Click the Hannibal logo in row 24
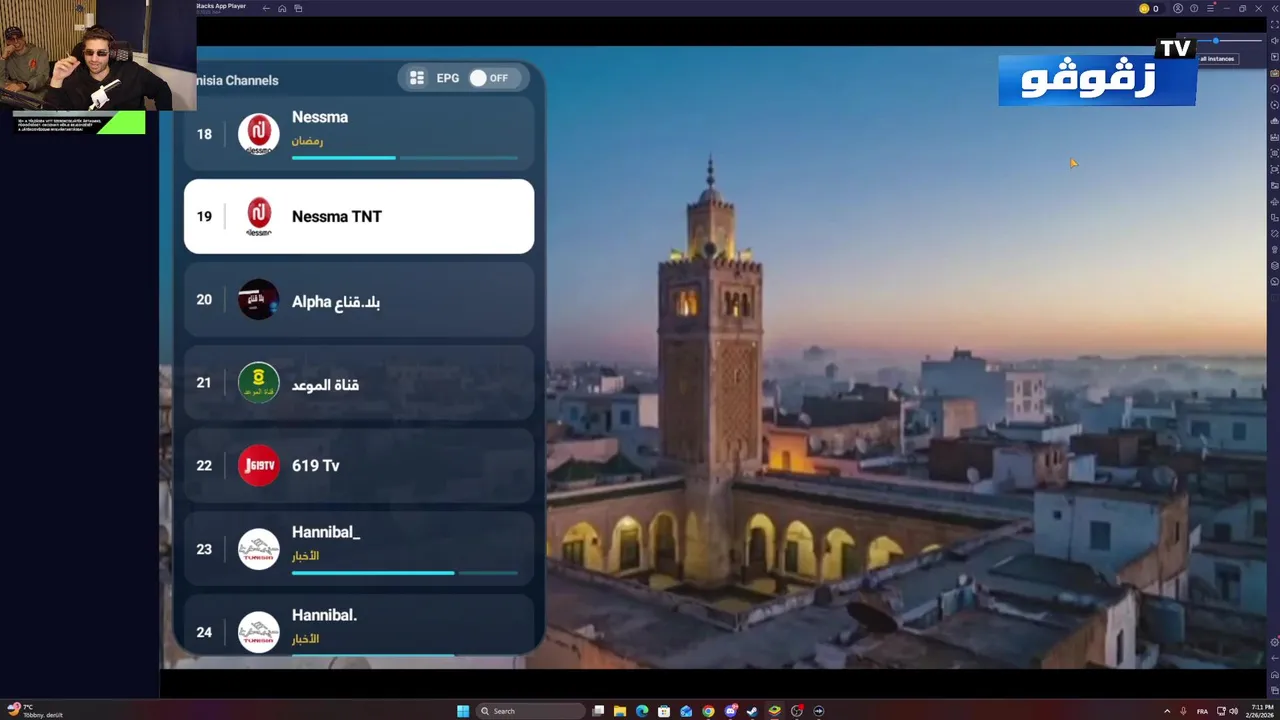 259,632
